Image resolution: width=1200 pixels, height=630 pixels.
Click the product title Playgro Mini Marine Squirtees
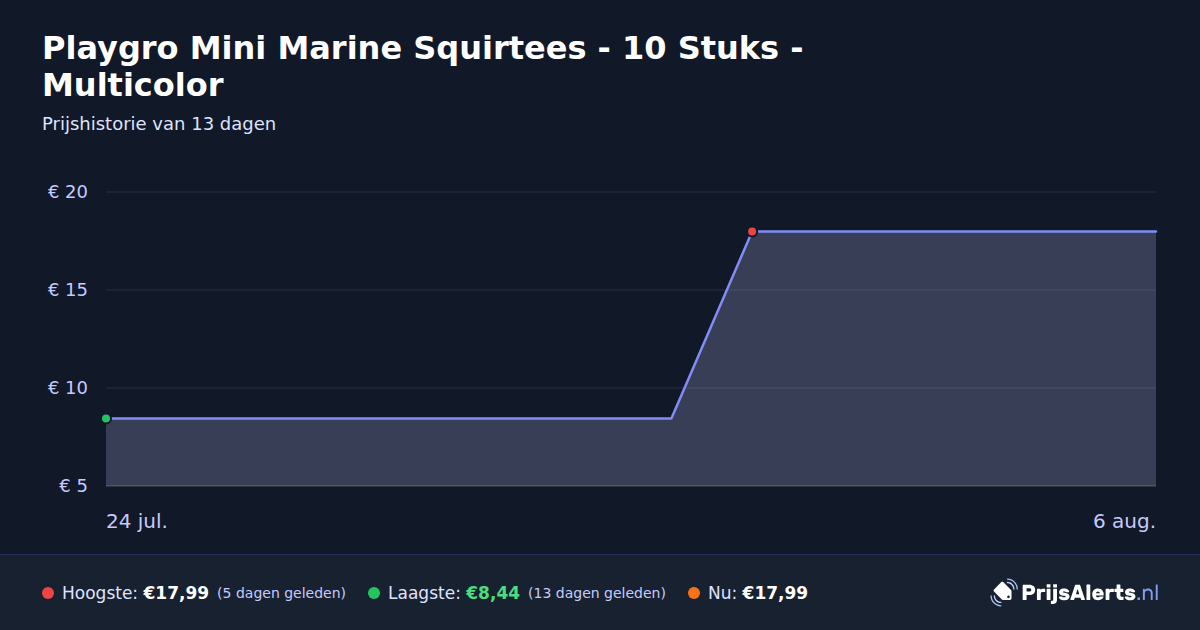click(x=422, y=66)
